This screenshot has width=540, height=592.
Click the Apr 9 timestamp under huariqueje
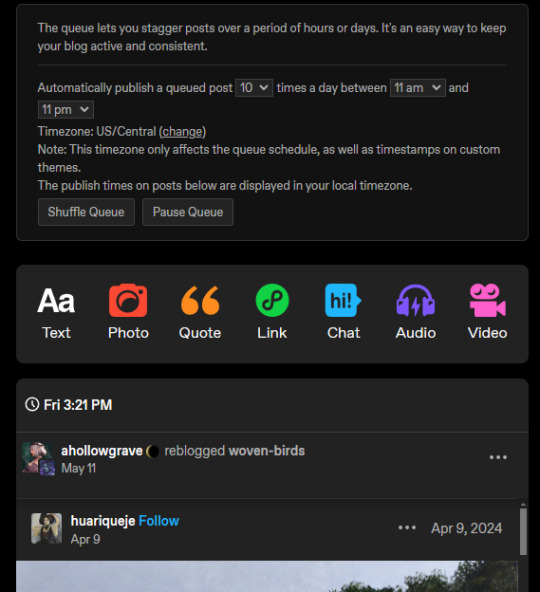(85, 539)
